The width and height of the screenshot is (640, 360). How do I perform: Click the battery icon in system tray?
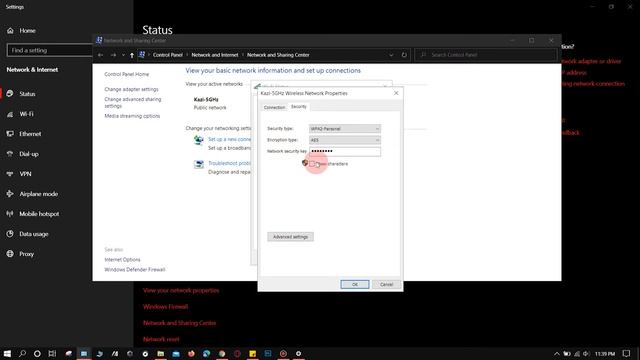point(567,353)
